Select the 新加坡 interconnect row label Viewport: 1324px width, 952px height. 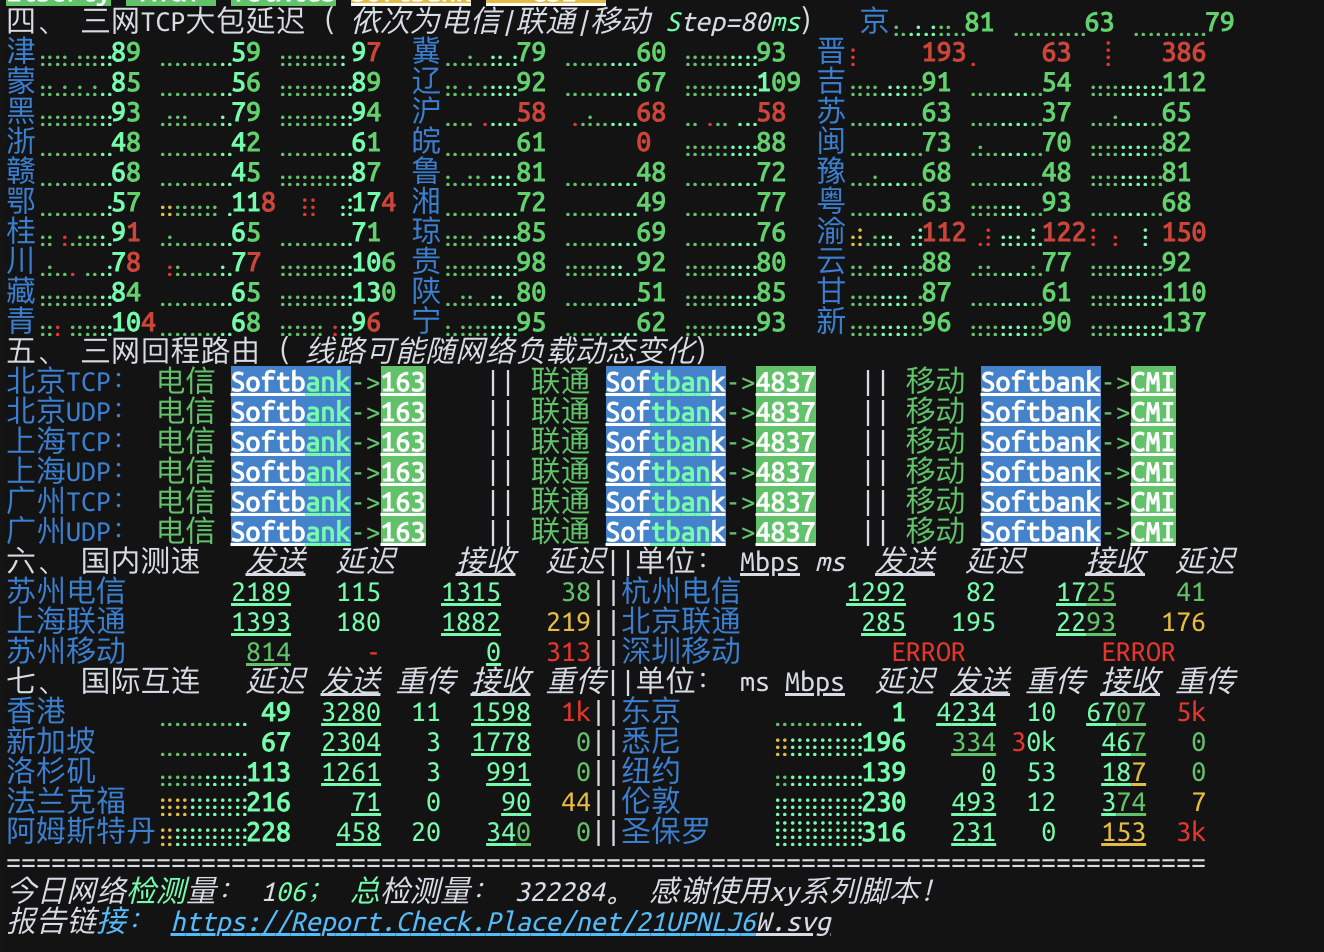tap(51, 742)
